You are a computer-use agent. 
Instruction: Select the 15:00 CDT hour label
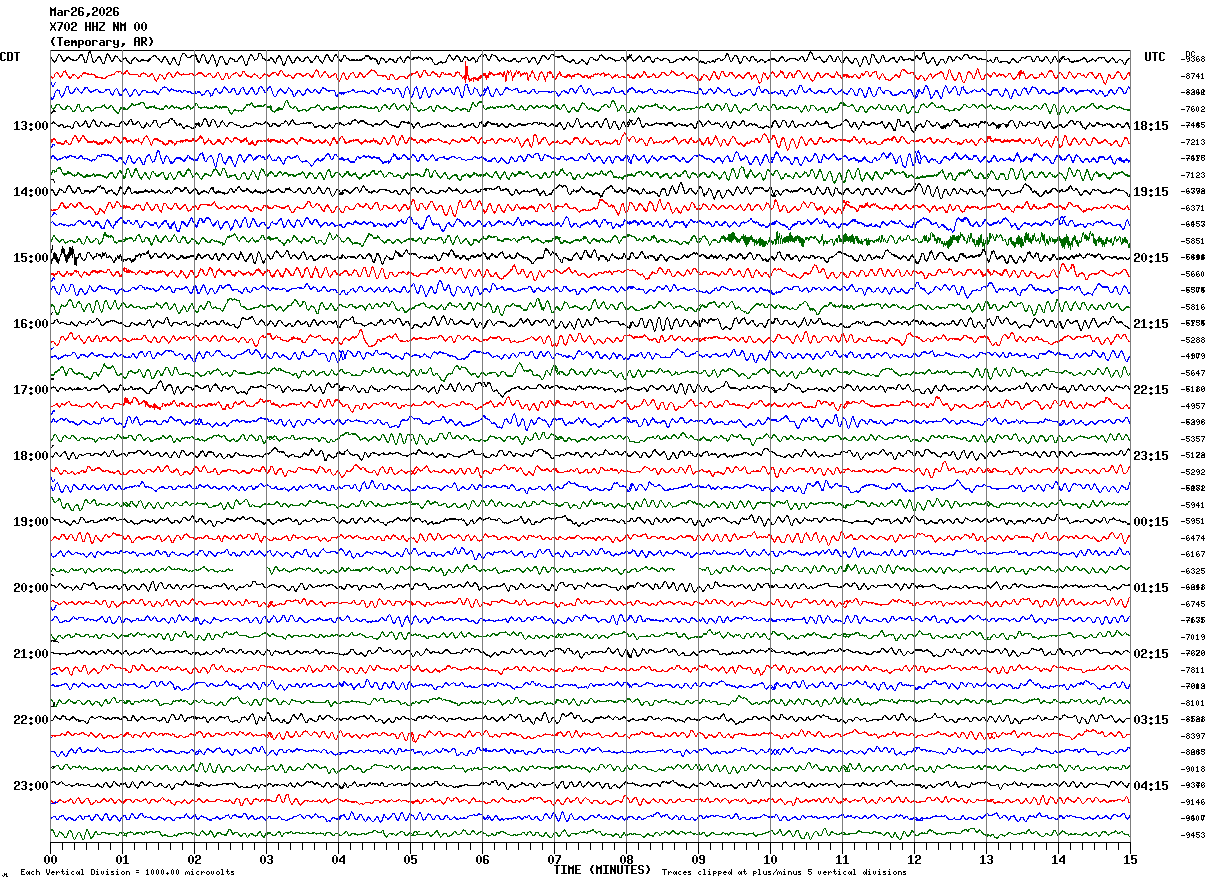click(30, 258)
